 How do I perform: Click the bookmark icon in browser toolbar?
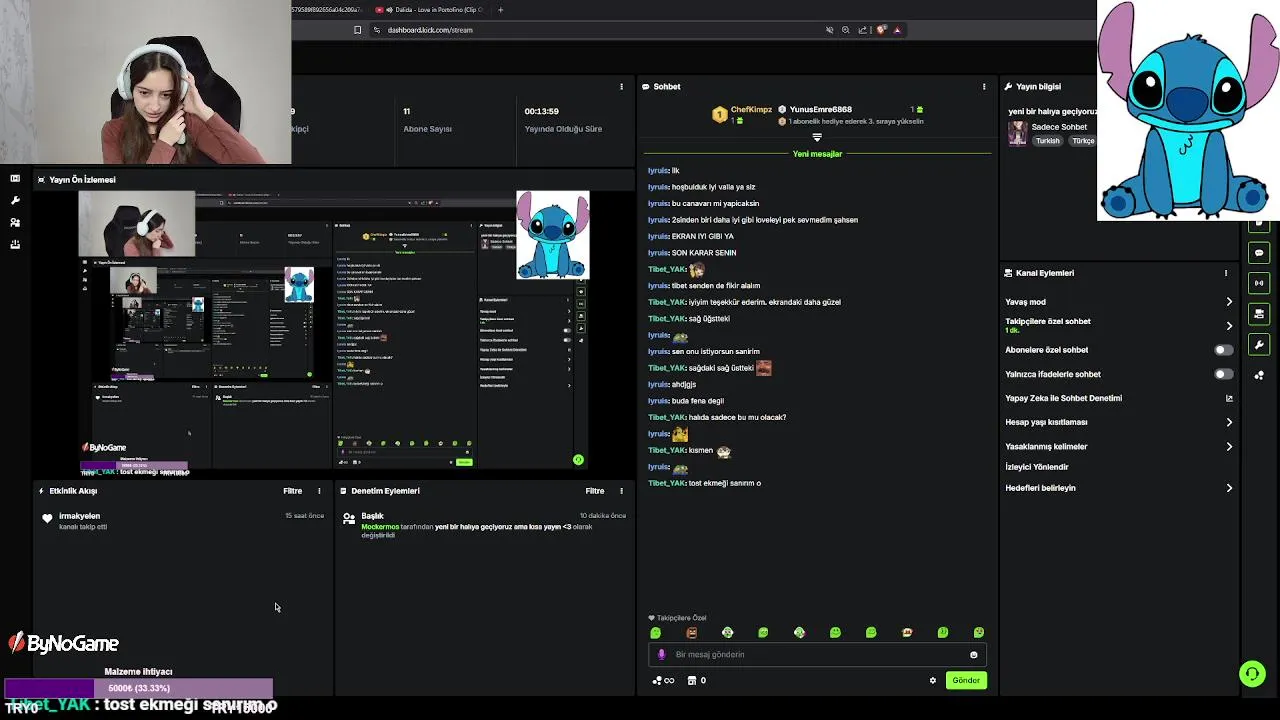[x=357, y=30]
